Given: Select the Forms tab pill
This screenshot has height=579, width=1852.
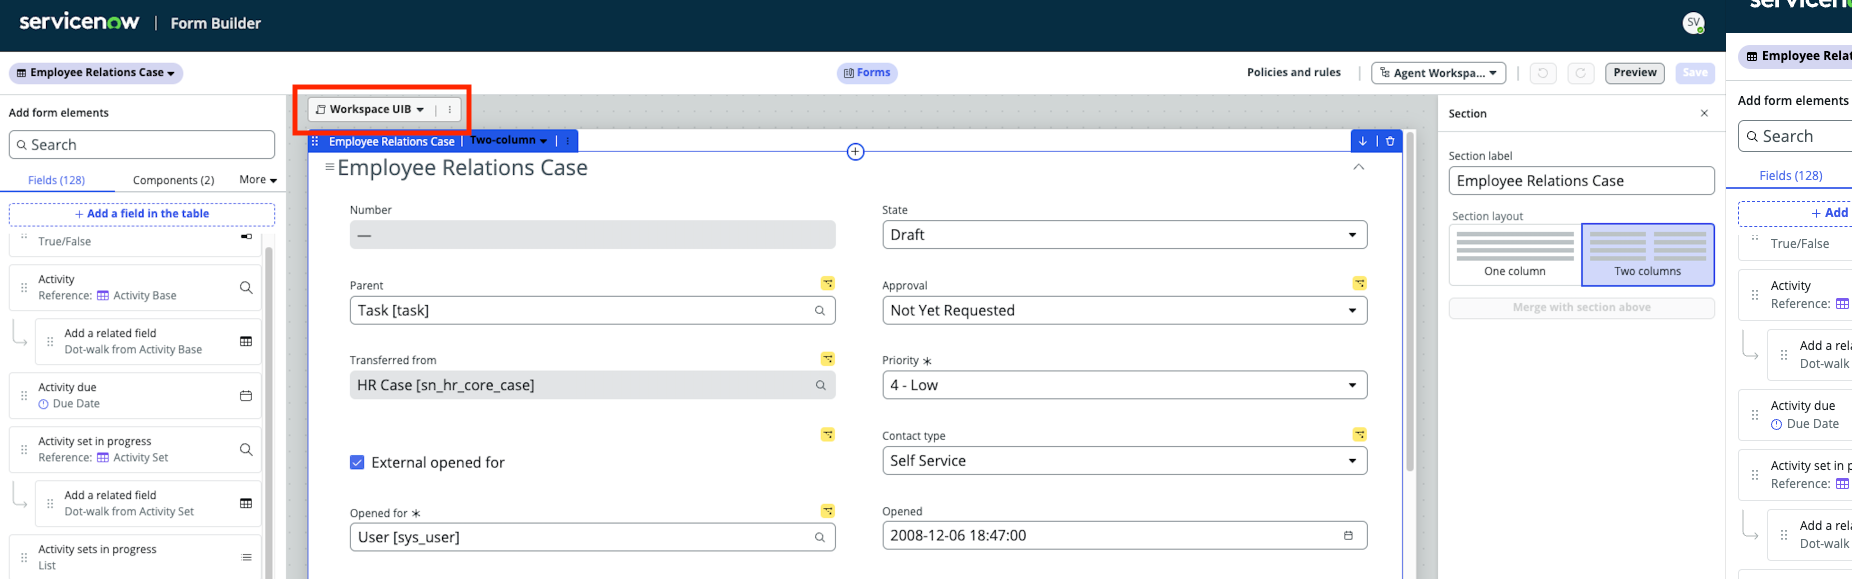Looking at the screenshot, I should (867, 73).
